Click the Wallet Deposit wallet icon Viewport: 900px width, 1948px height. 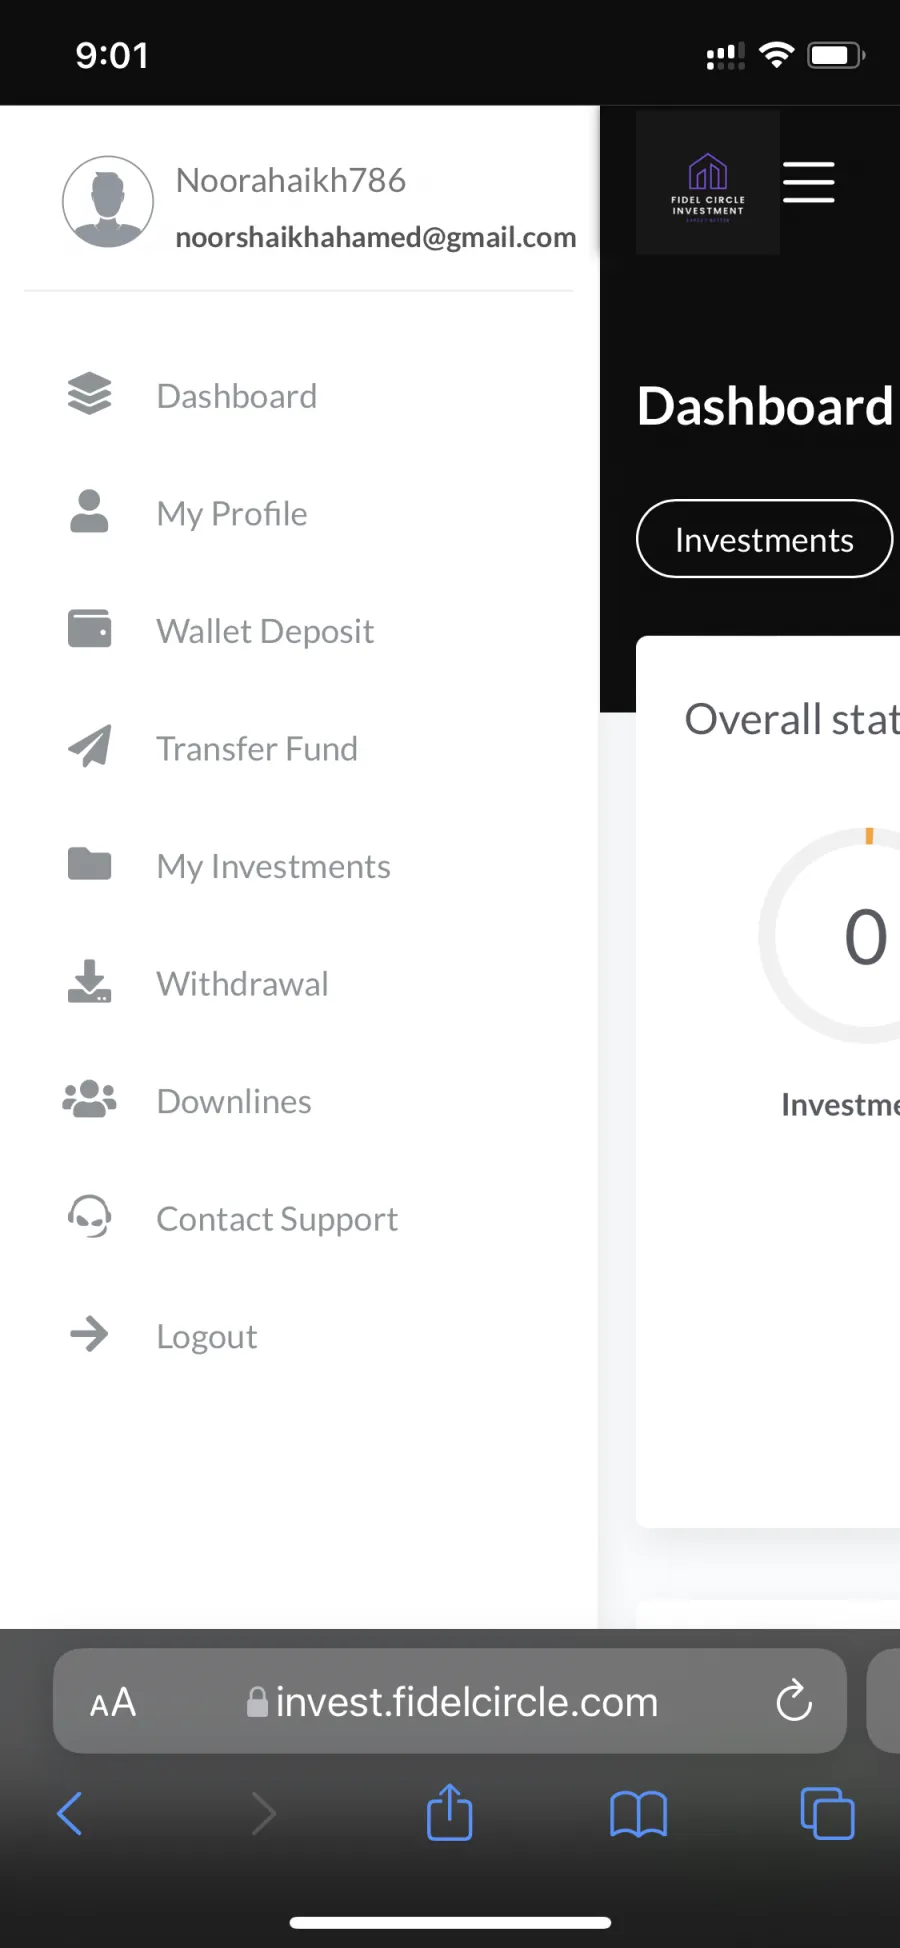point(89,629)
